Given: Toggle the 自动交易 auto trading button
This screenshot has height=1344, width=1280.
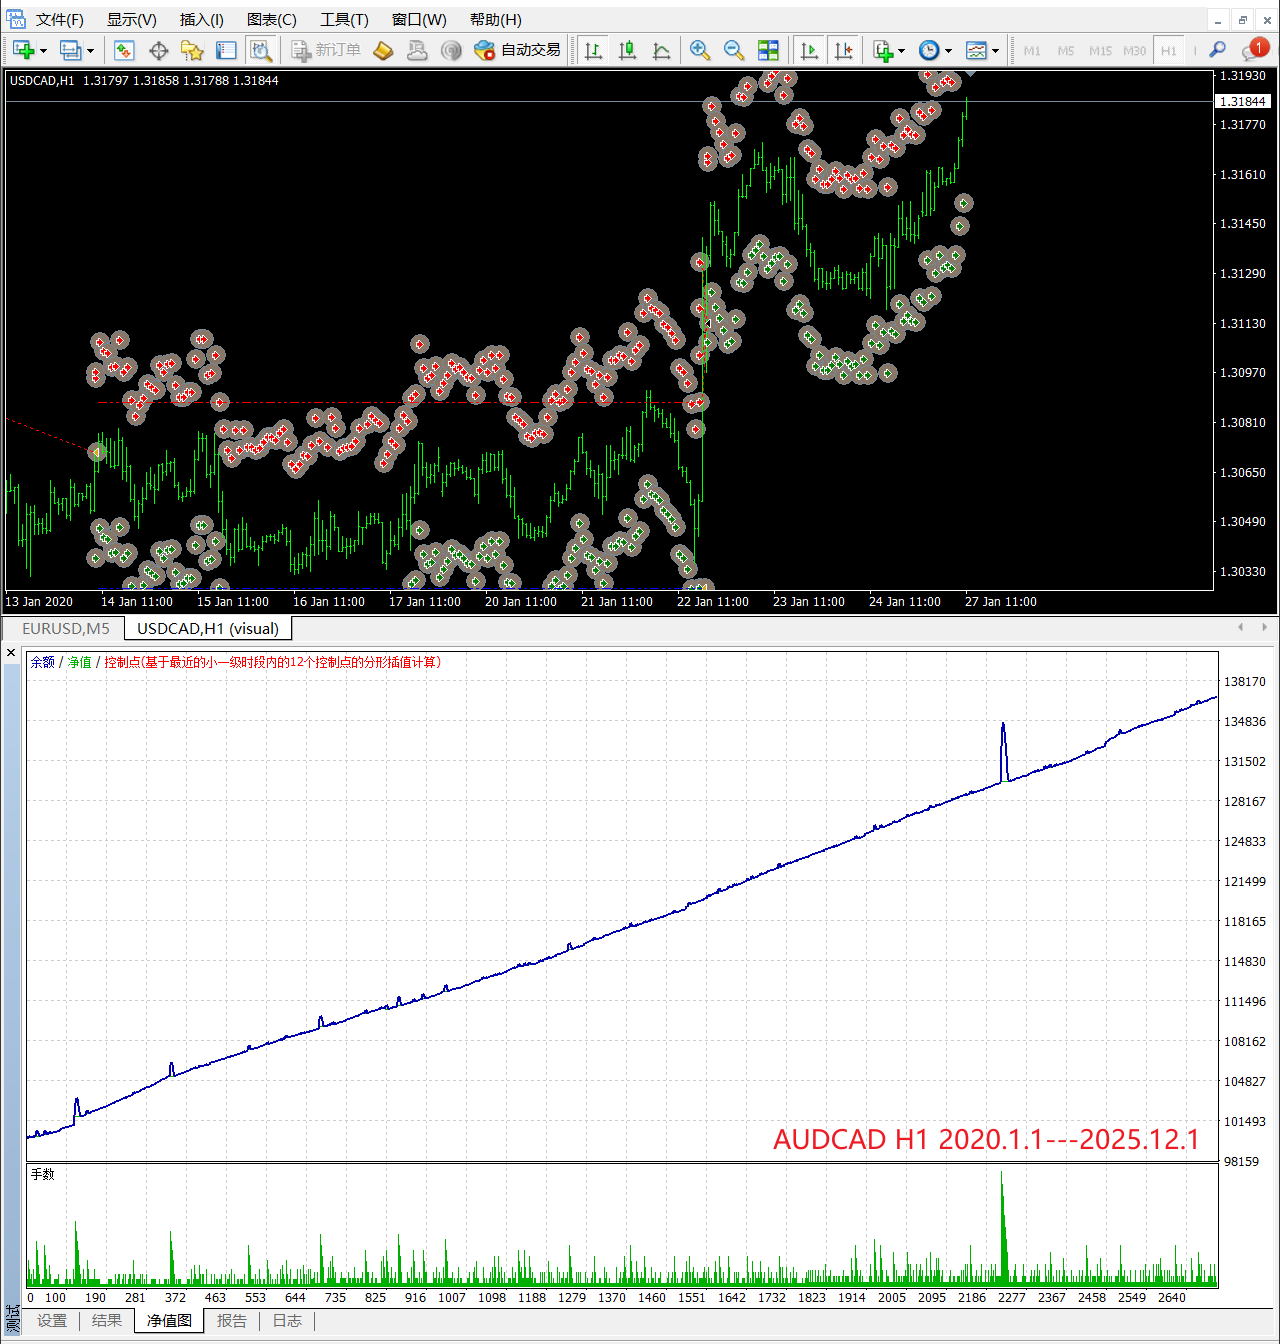Looking at the screenshot, I should [x=518, y=50].
